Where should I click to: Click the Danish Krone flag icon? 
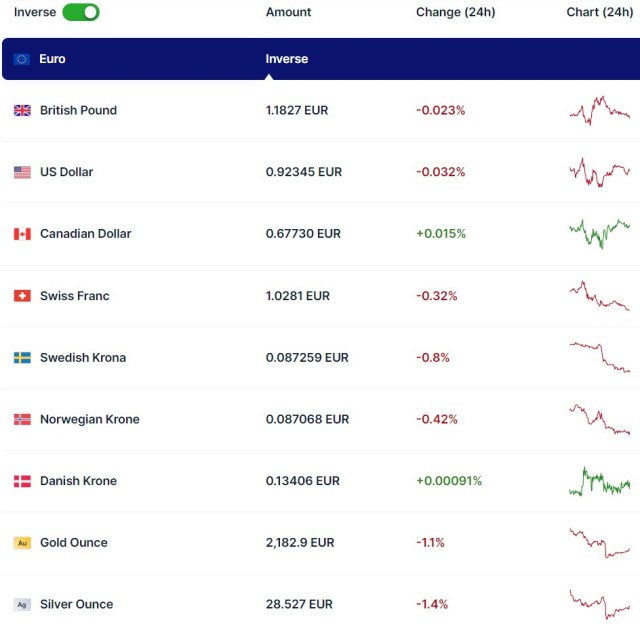(22, 481)
